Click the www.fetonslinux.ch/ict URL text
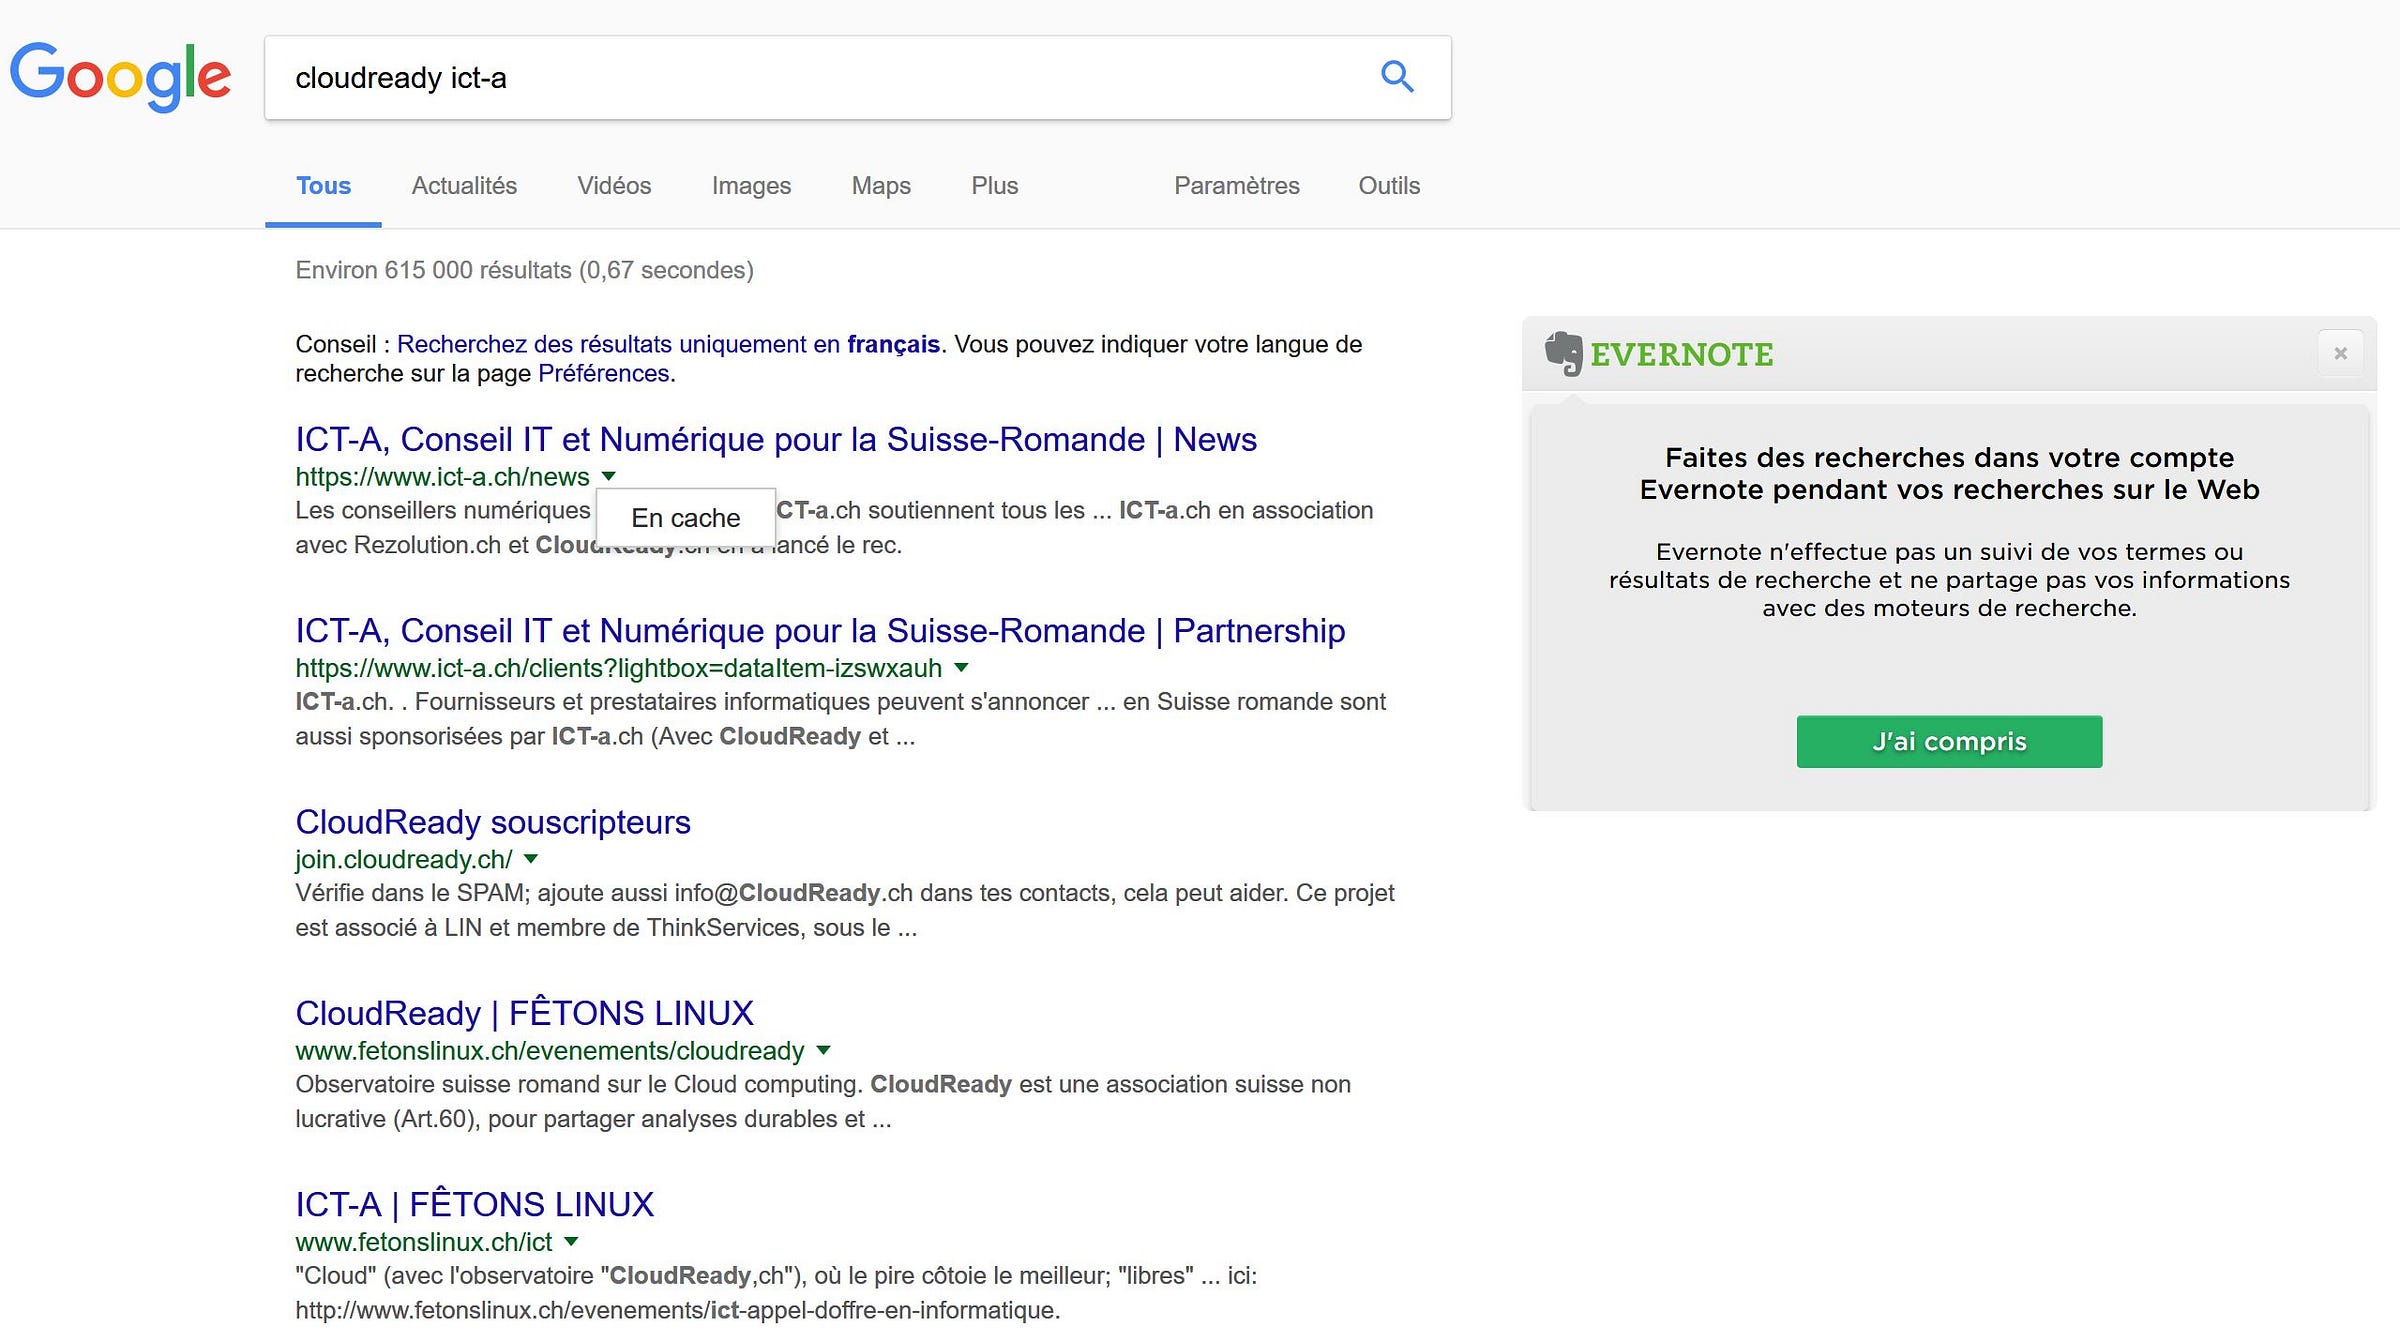 pyautogui.click(x=424, y=1242)
